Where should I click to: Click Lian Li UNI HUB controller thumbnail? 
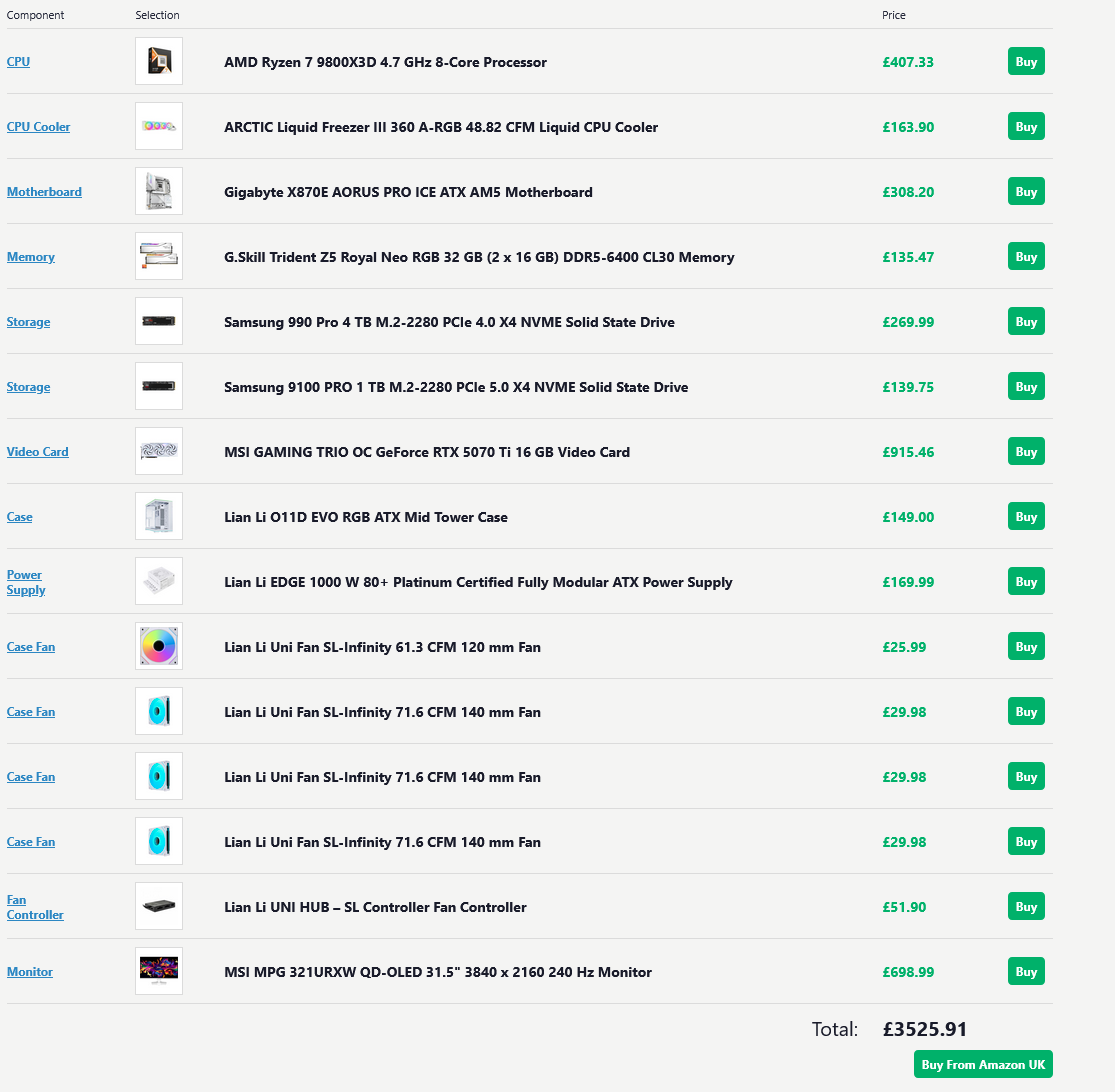[159, 906]
